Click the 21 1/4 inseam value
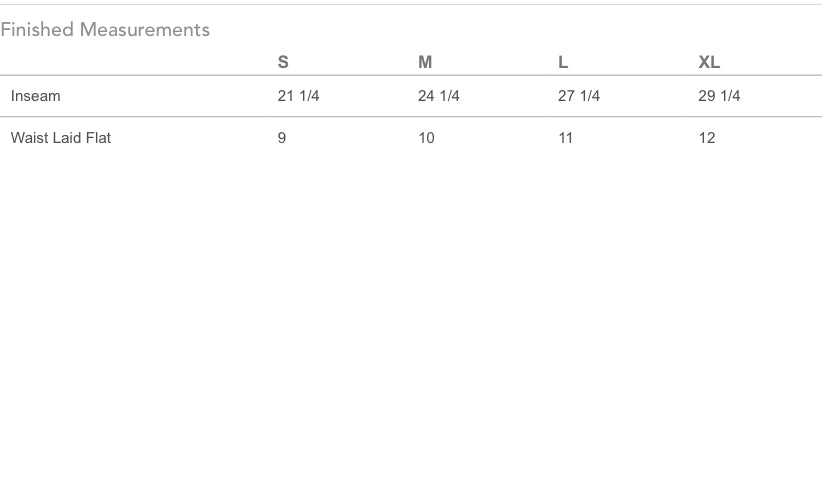Viewport: 822px width, 498px height. (298, 96)
